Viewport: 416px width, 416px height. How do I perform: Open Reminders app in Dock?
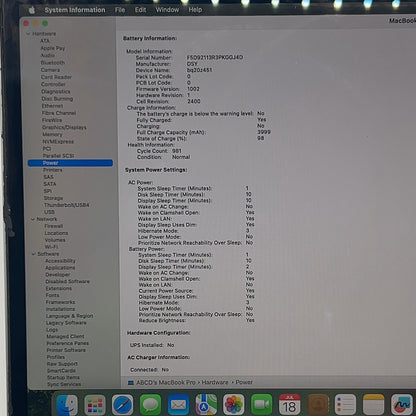(345, 404)
